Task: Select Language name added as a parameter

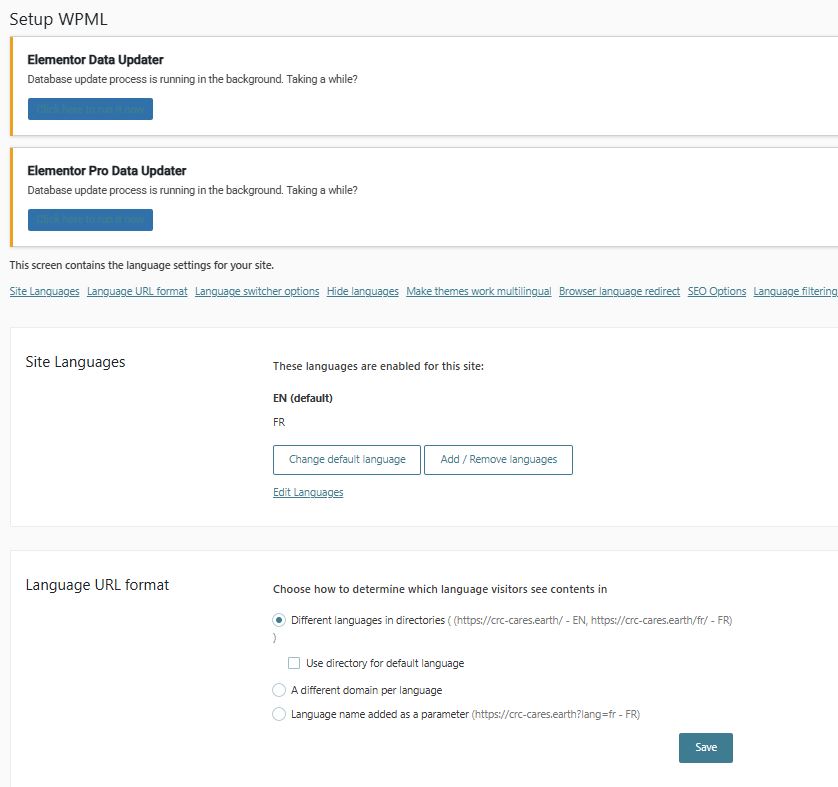Action: tap(279, 714)
